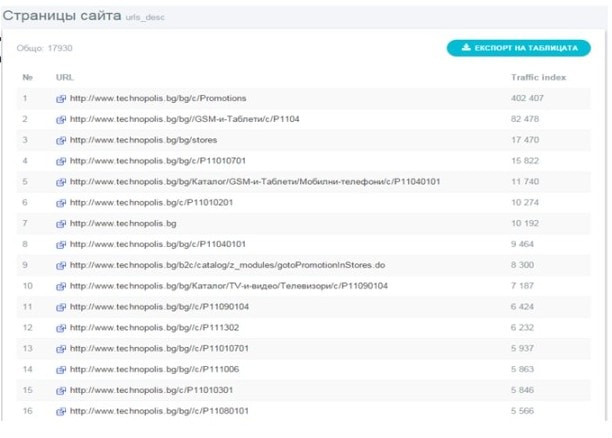Follow the Мобилни-телефони P11040101 URL link

[255, 182]
